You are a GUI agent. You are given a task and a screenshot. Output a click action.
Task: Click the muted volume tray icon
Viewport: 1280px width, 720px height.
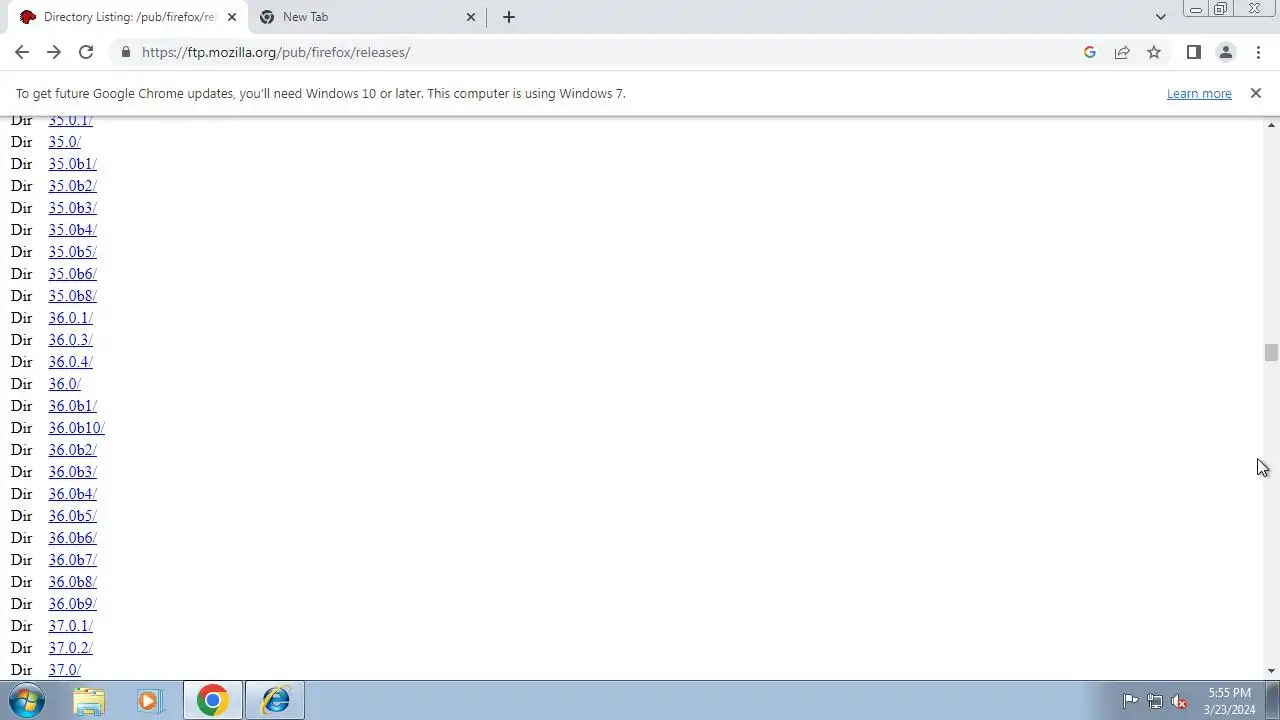[x=1180, y=701]
